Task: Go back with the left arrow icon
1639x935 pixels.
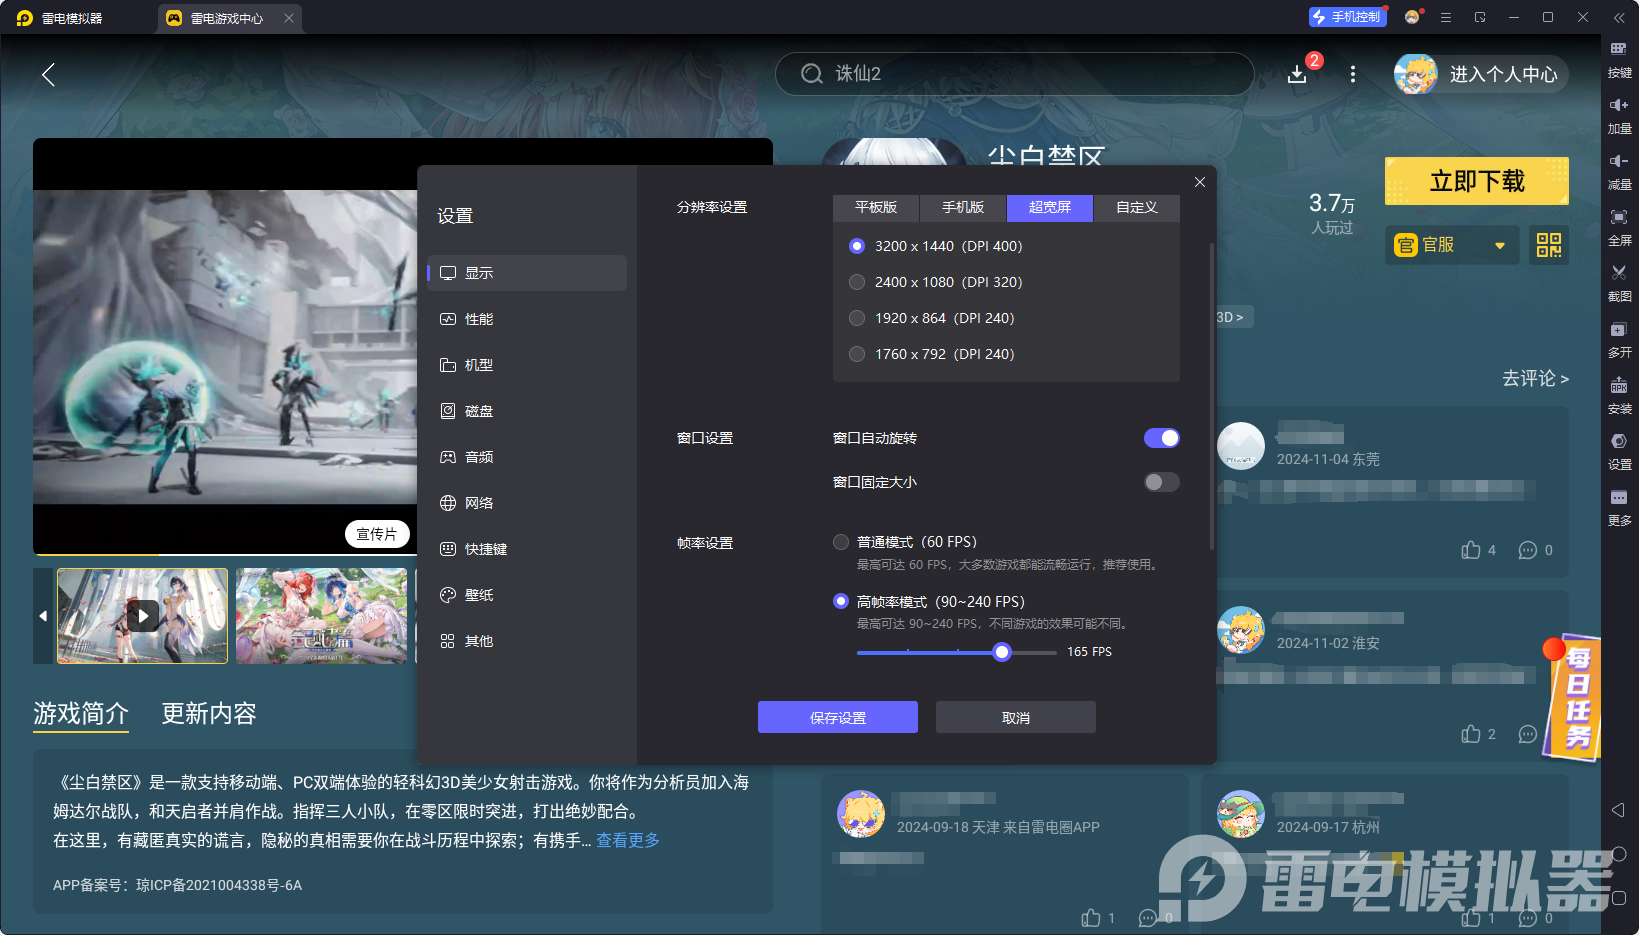Action: 48,75
